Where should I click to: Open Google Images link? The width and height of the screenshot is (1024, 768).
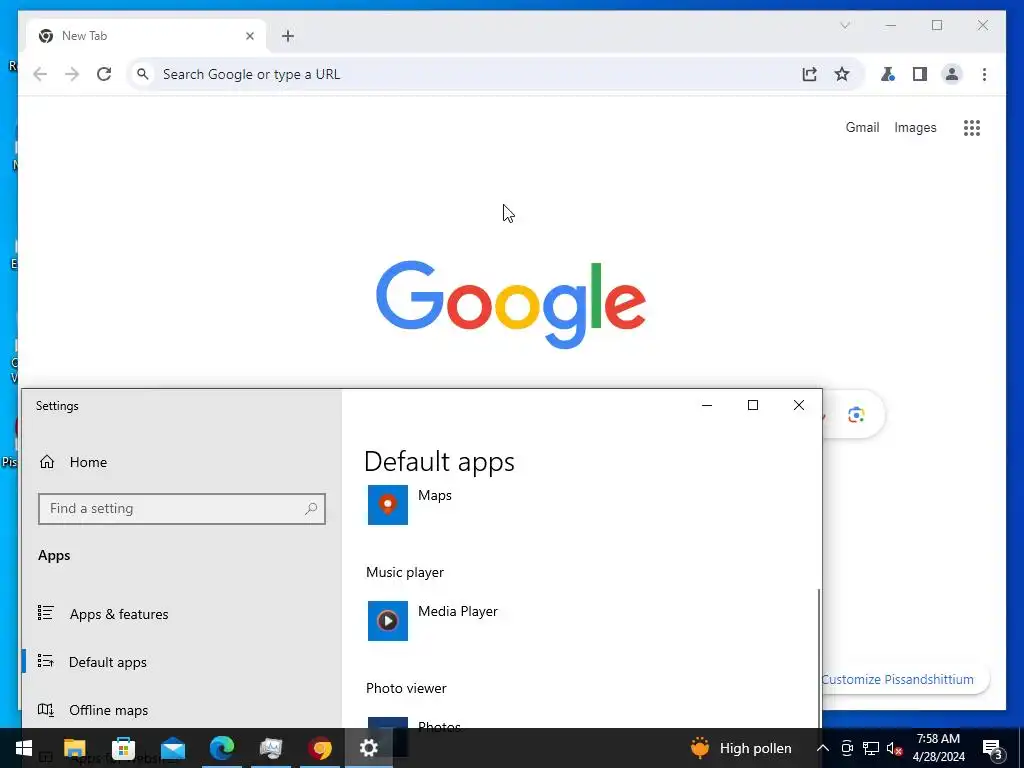click(x=915, y=127)
